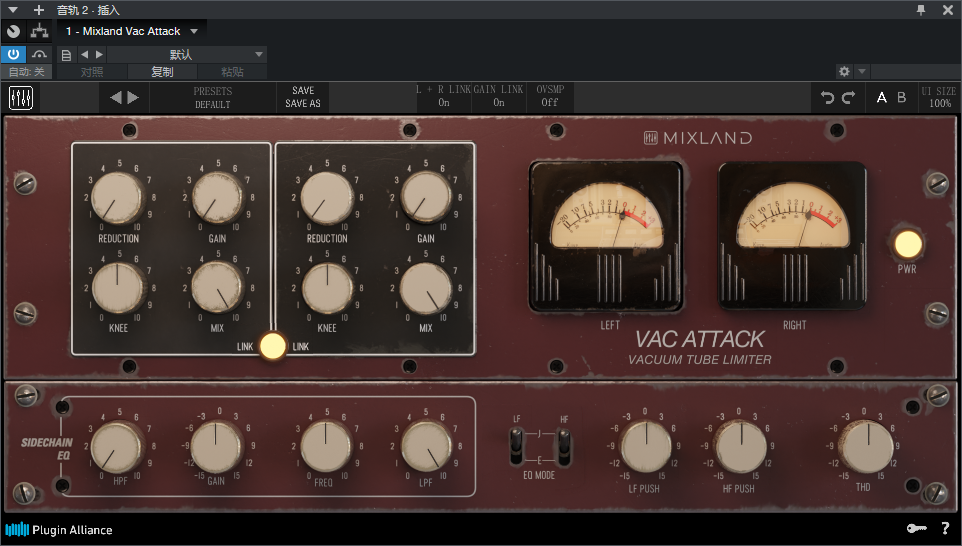962x546 pixels.
Task: Click the right channel KNEE knob
Action: [327, 287]
